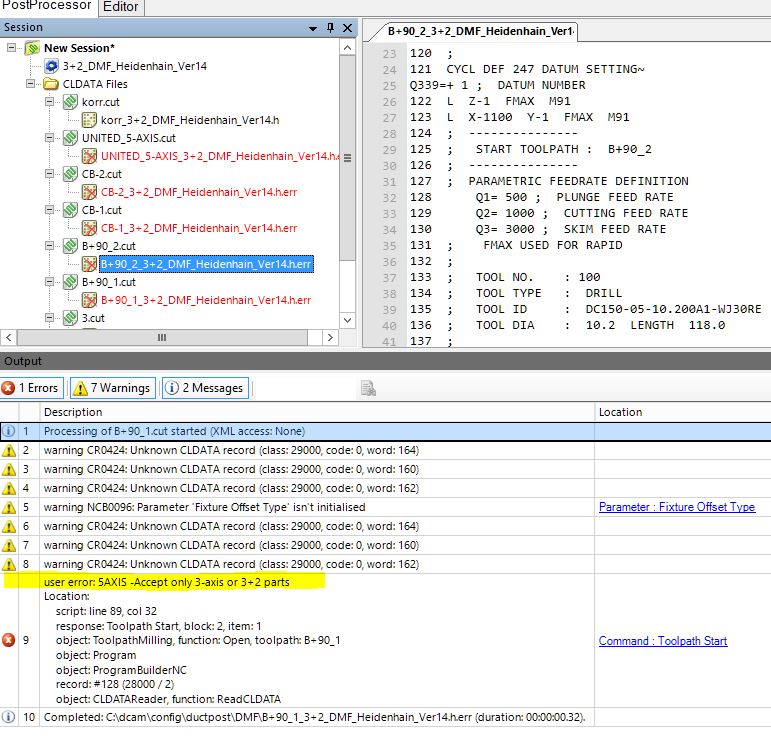Toggle the 2 Messages filter
The height and width of the screenshot is (744, 771).
pyautogui.click(x=205, y=388)
